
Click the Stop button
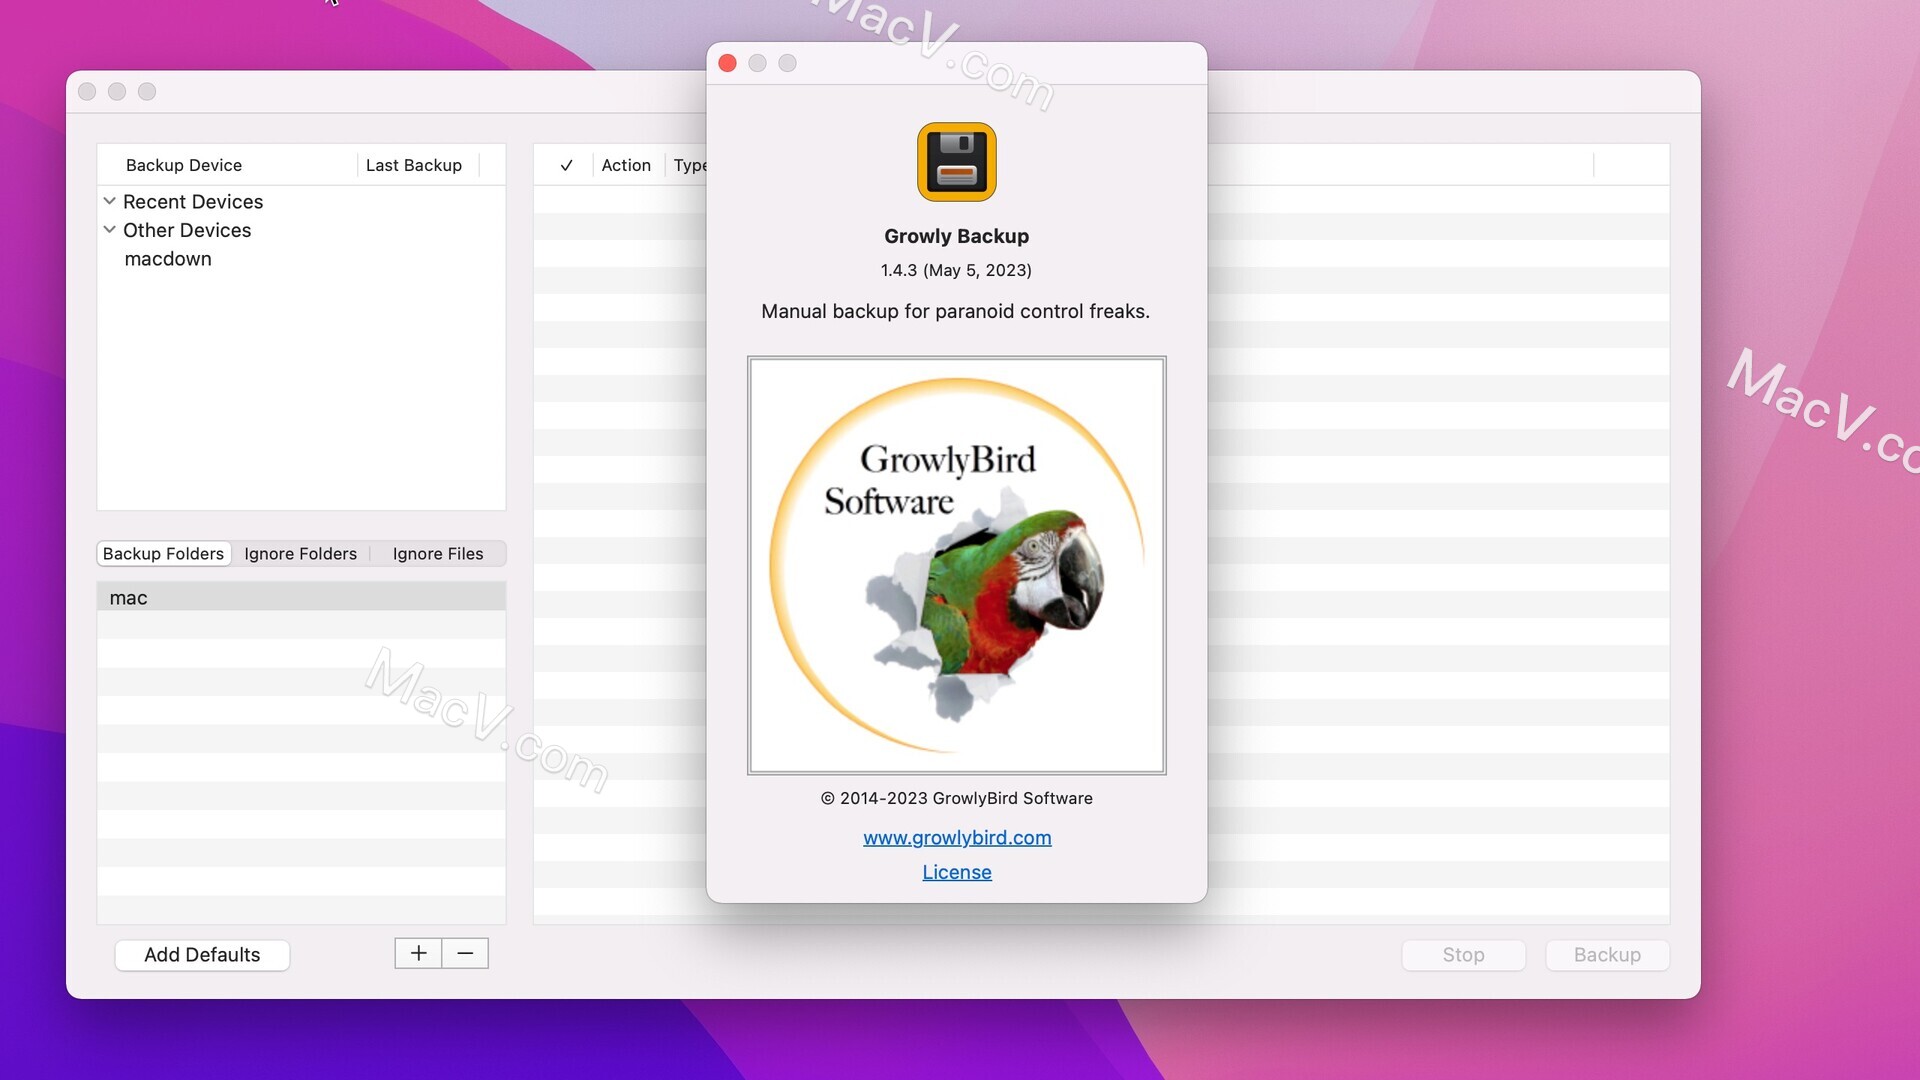tap(1463, 955)
